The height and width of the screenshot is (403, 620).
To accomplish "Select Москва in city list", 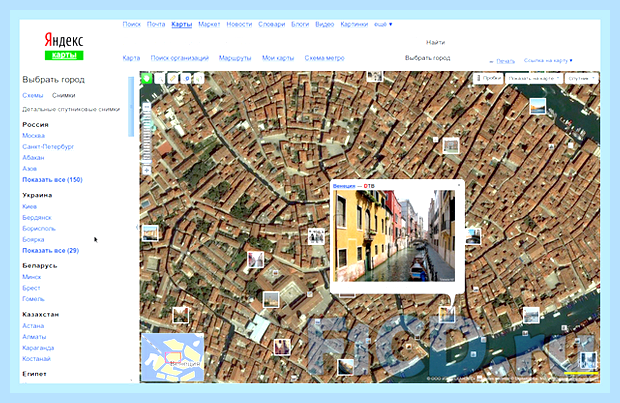I will coord(34,136).
